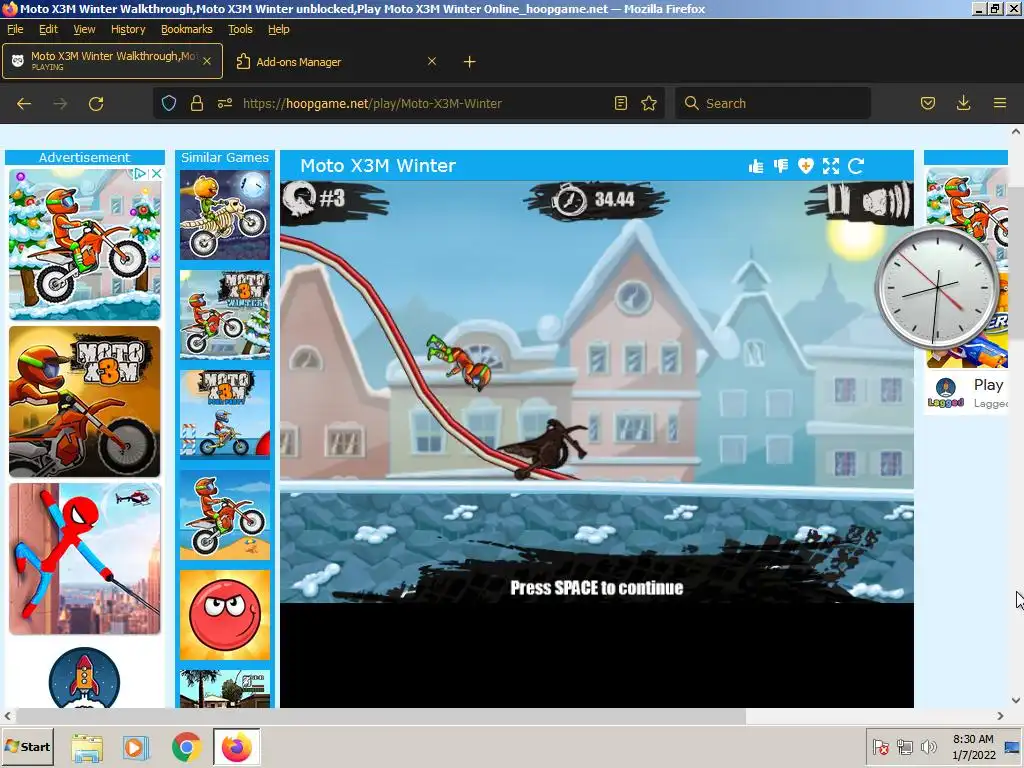Click the horizontal scrollbar left arrow
This screenshot has height=768, width=1024.
[x=7, y=716]
